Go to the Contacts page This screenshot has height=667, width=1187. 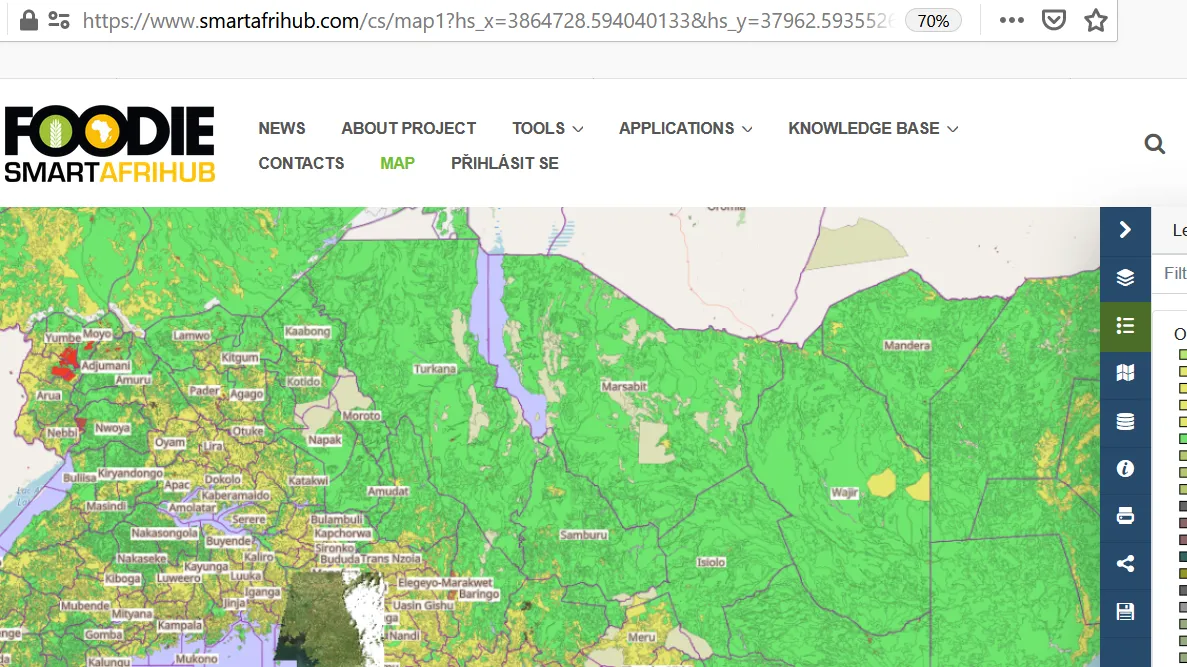(x=301, y=164)
